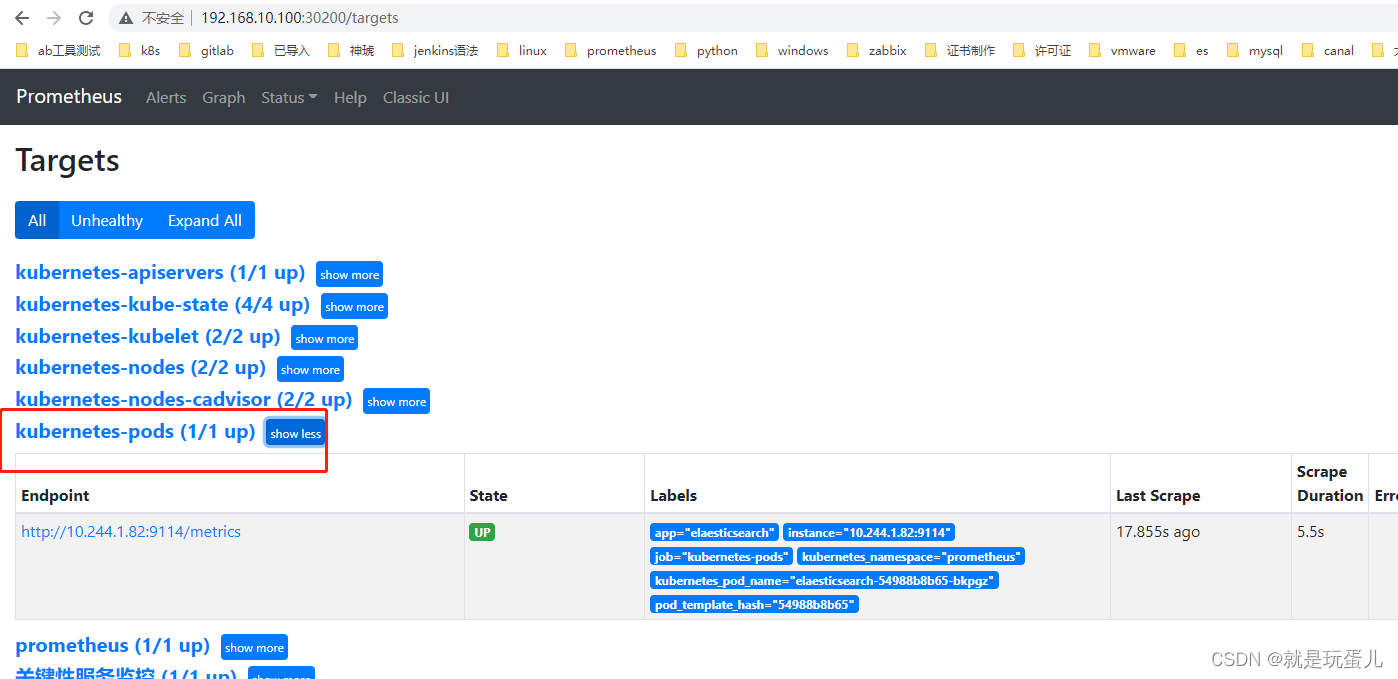Open the endpoint link http://10.244.1.82:9114/metrics
This screenshot has width=1398, height=679.
click(130, 532)
